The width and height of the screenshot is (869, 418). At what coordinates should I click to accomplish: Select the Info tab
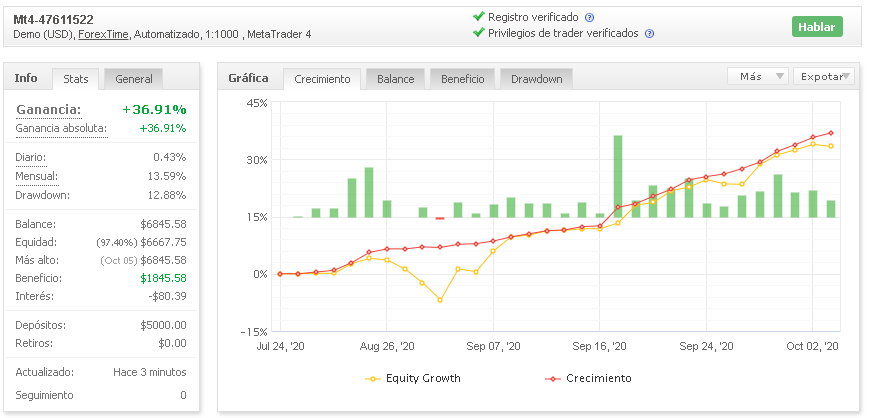(26, 78)
